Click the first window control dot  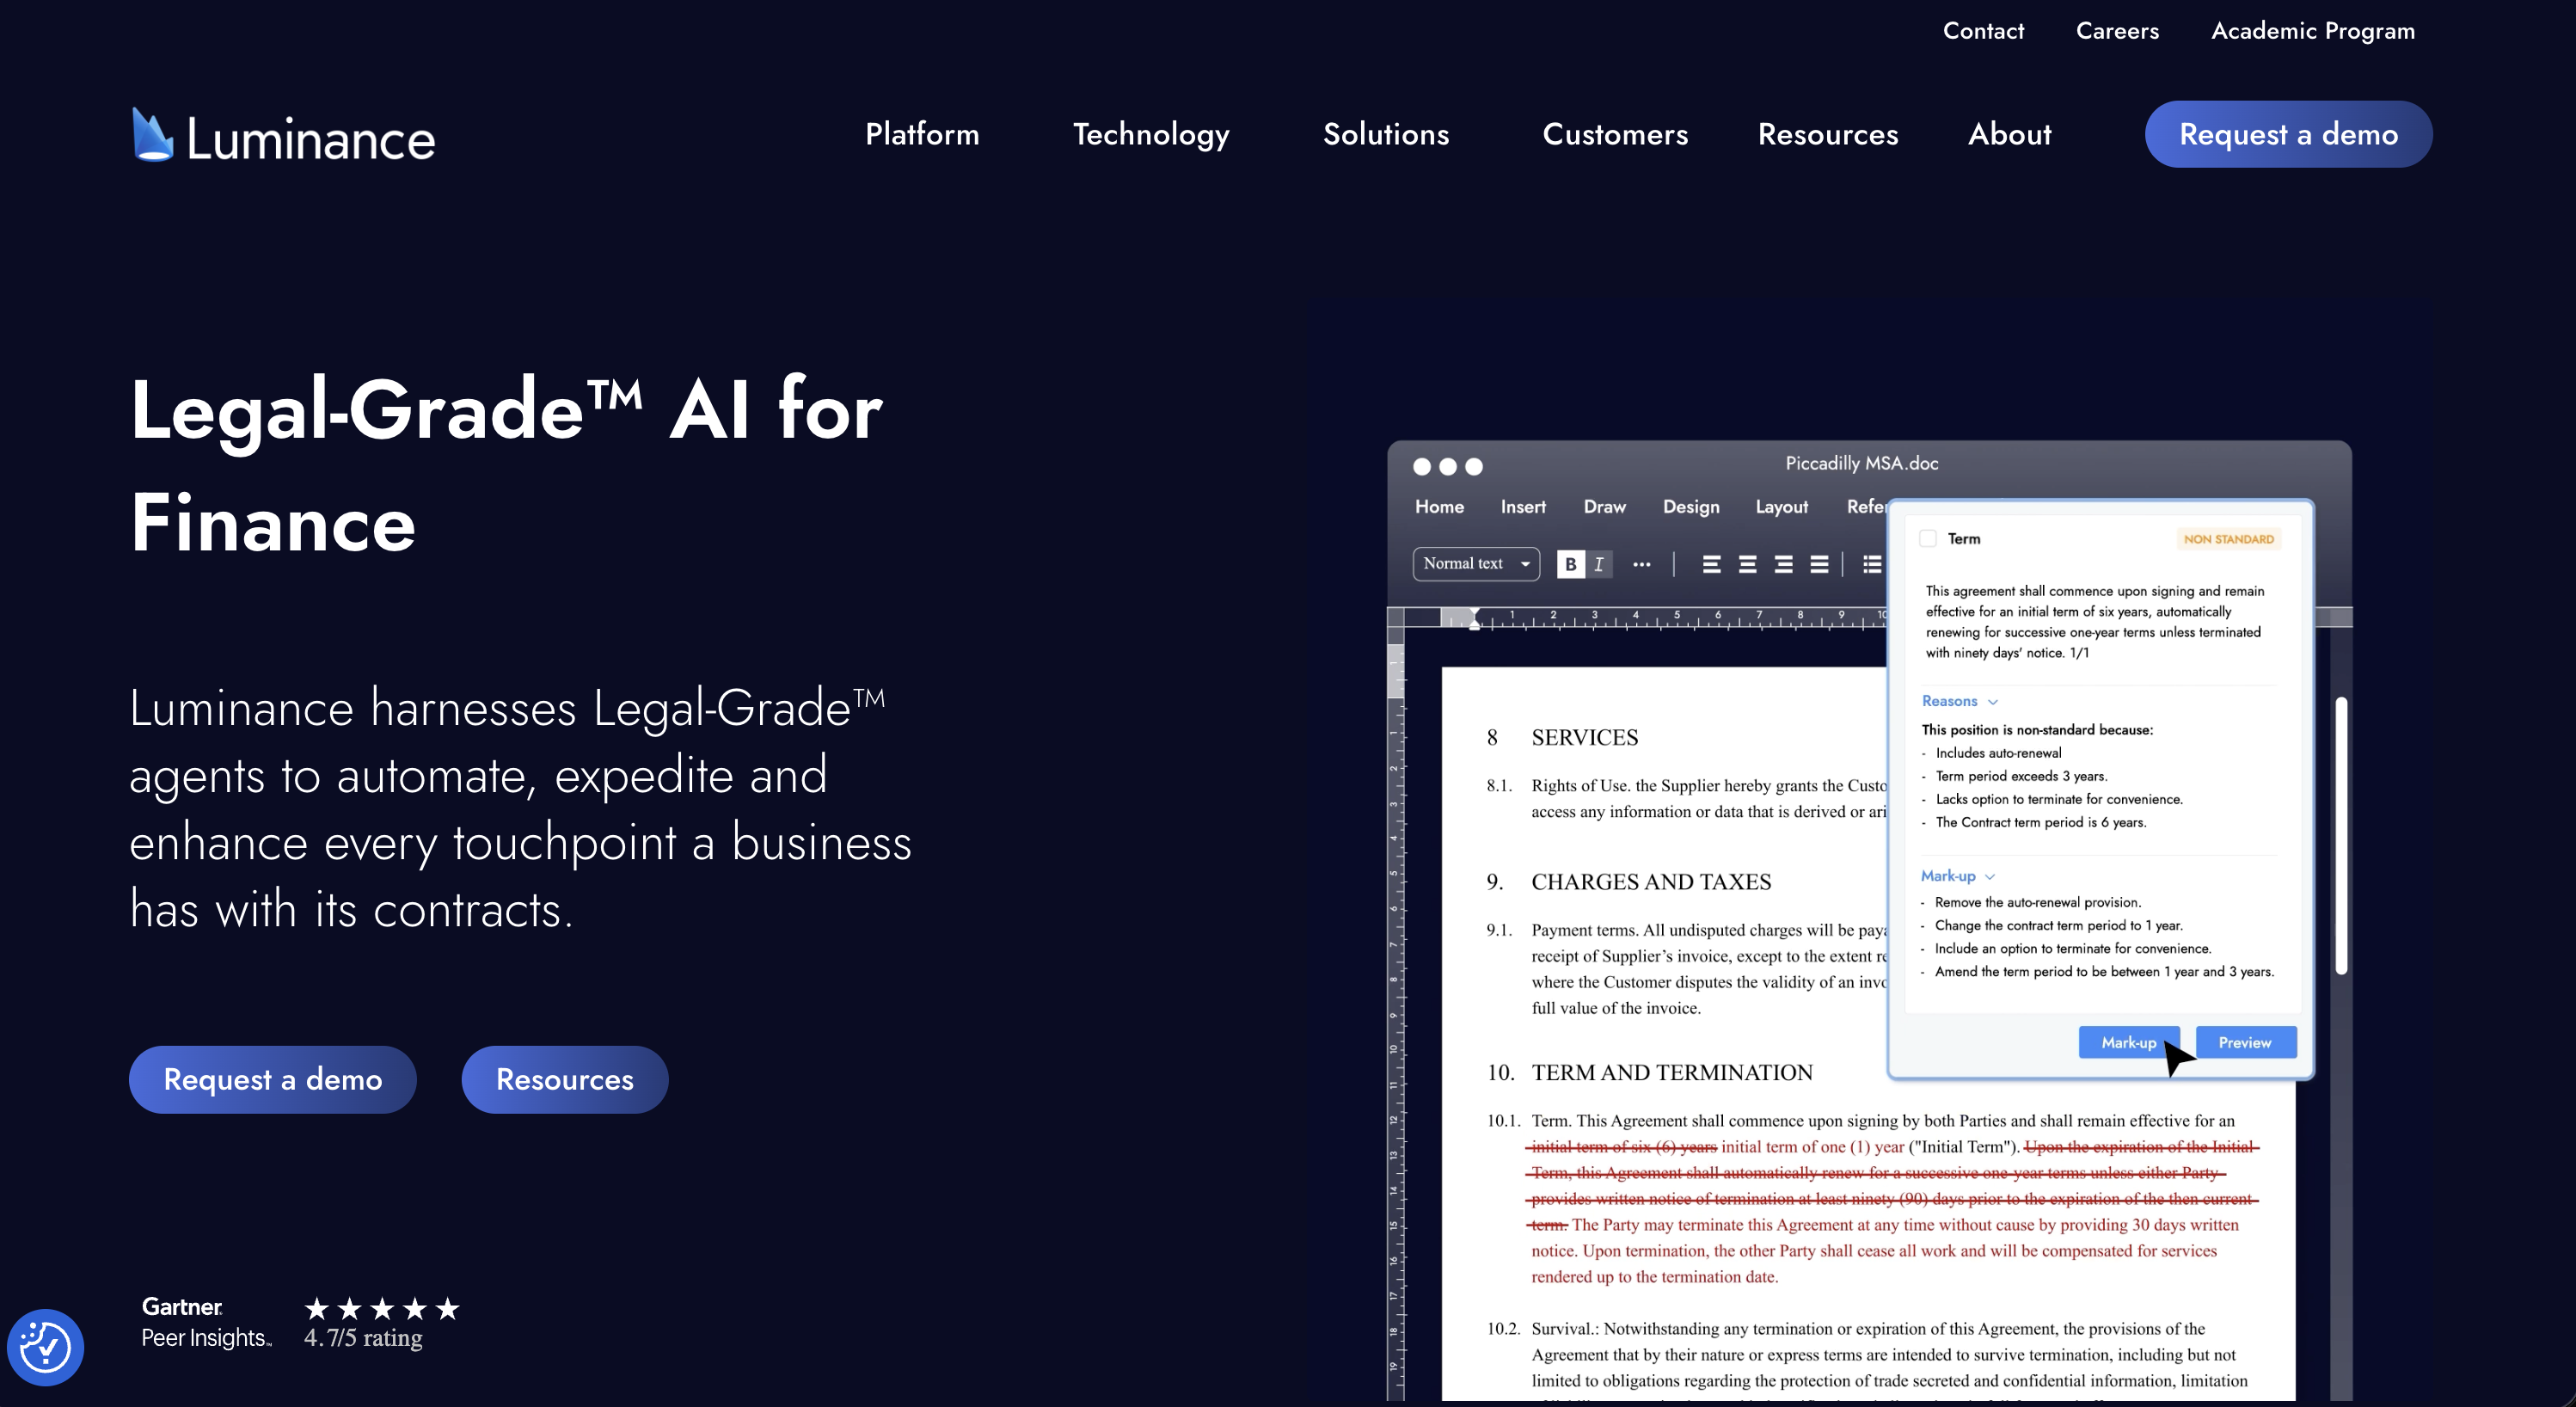click(x=1421, y=466)
